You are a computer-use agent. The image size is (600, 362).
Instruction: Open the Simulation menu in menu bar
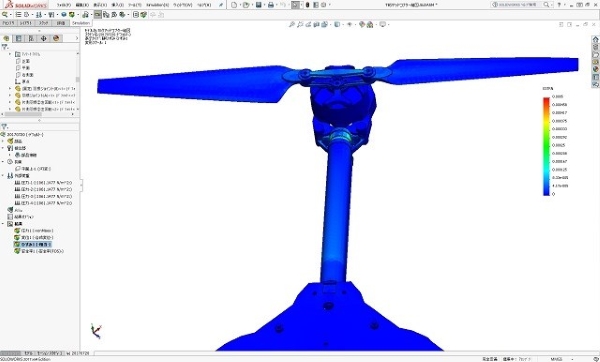tap(157, 5)
